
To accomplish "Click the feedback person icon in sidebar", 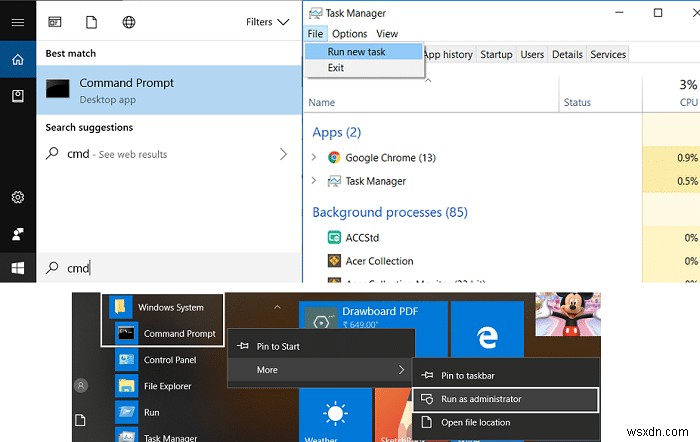I will pos(18,234).
